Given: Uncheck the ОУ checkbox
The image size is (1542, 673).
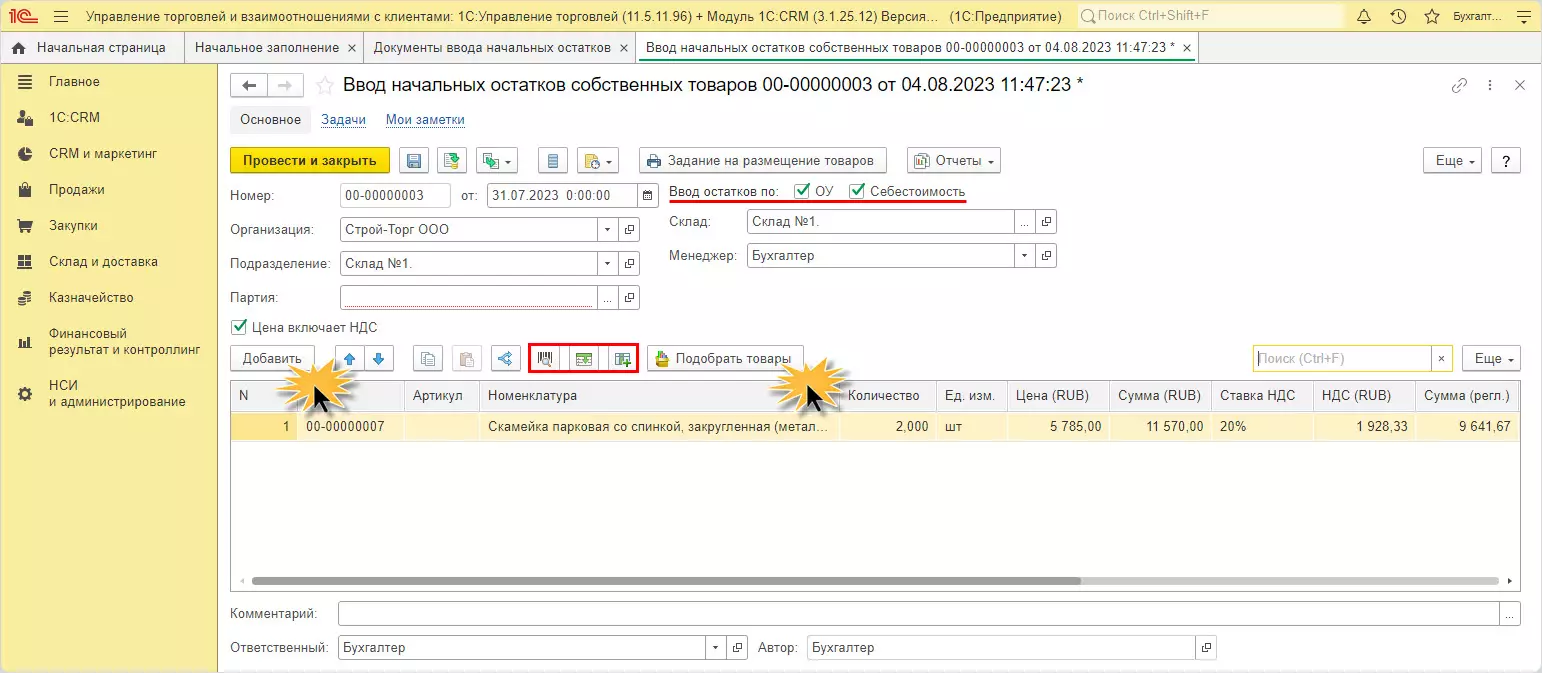Looking at the screenshot, I should pyautogui.click(x=801, y=191).
